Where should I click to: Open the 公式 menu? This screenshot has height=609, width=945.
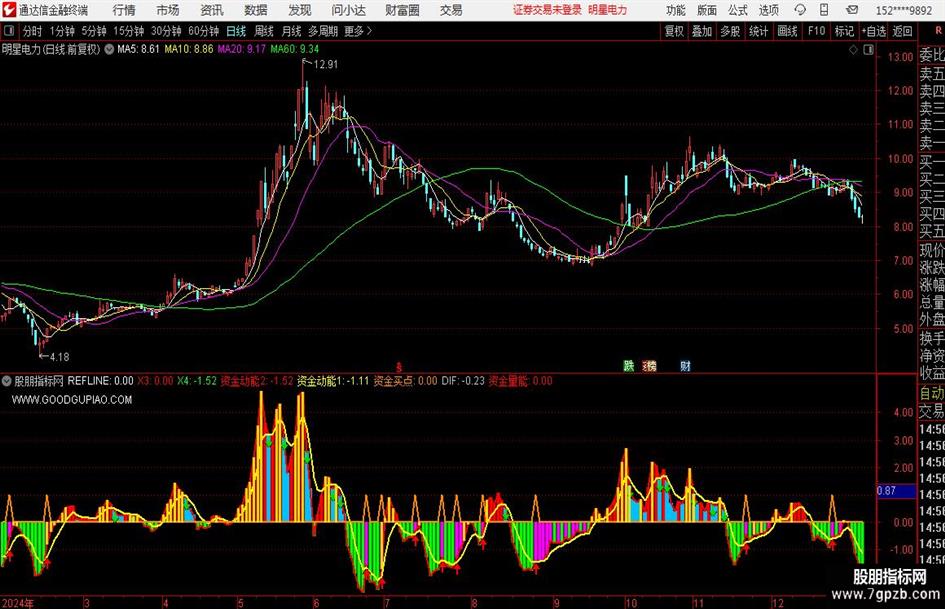(738, 10)
